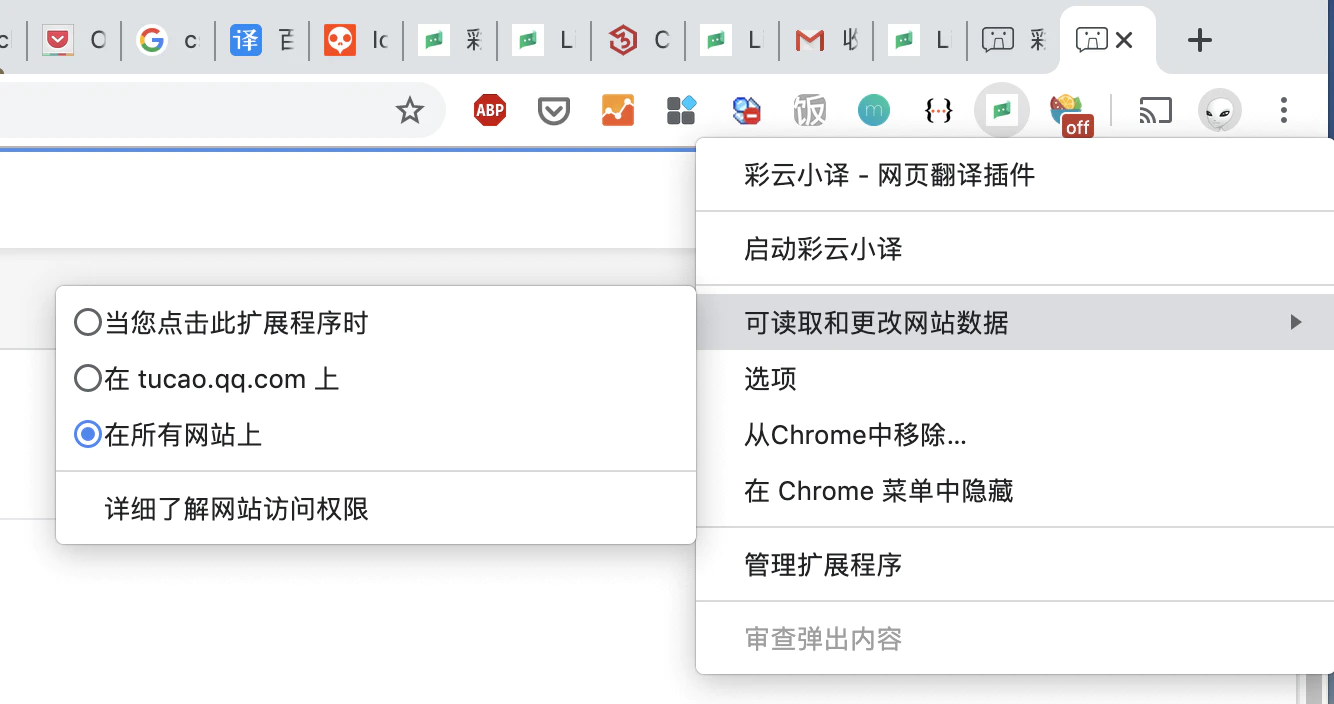Choose the 在所有网站上 radio option
1334x704 pixels.
88,435
